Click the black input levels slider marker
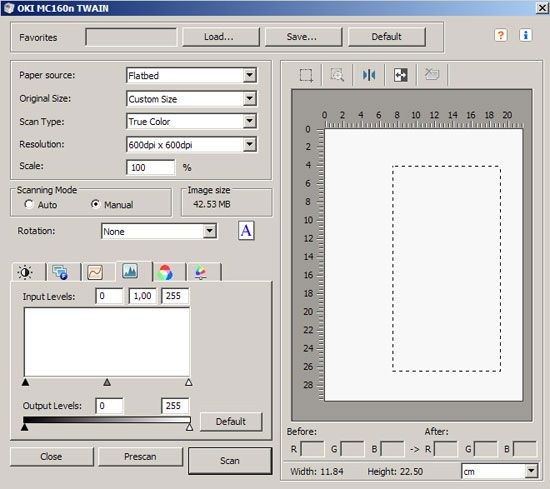The height and width of the screenshot is (489, 550). pos(25,382)
